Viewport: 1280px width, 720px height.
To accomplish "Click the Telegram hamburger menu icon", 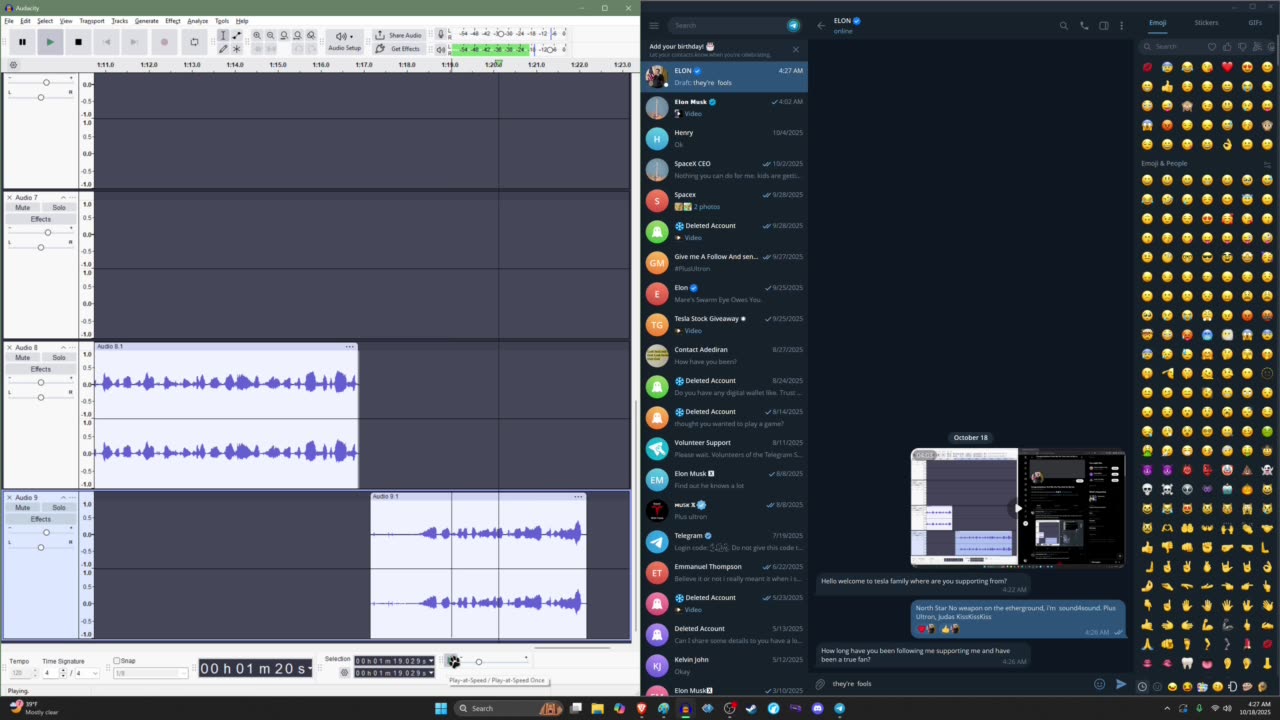I will coord(654,25).
